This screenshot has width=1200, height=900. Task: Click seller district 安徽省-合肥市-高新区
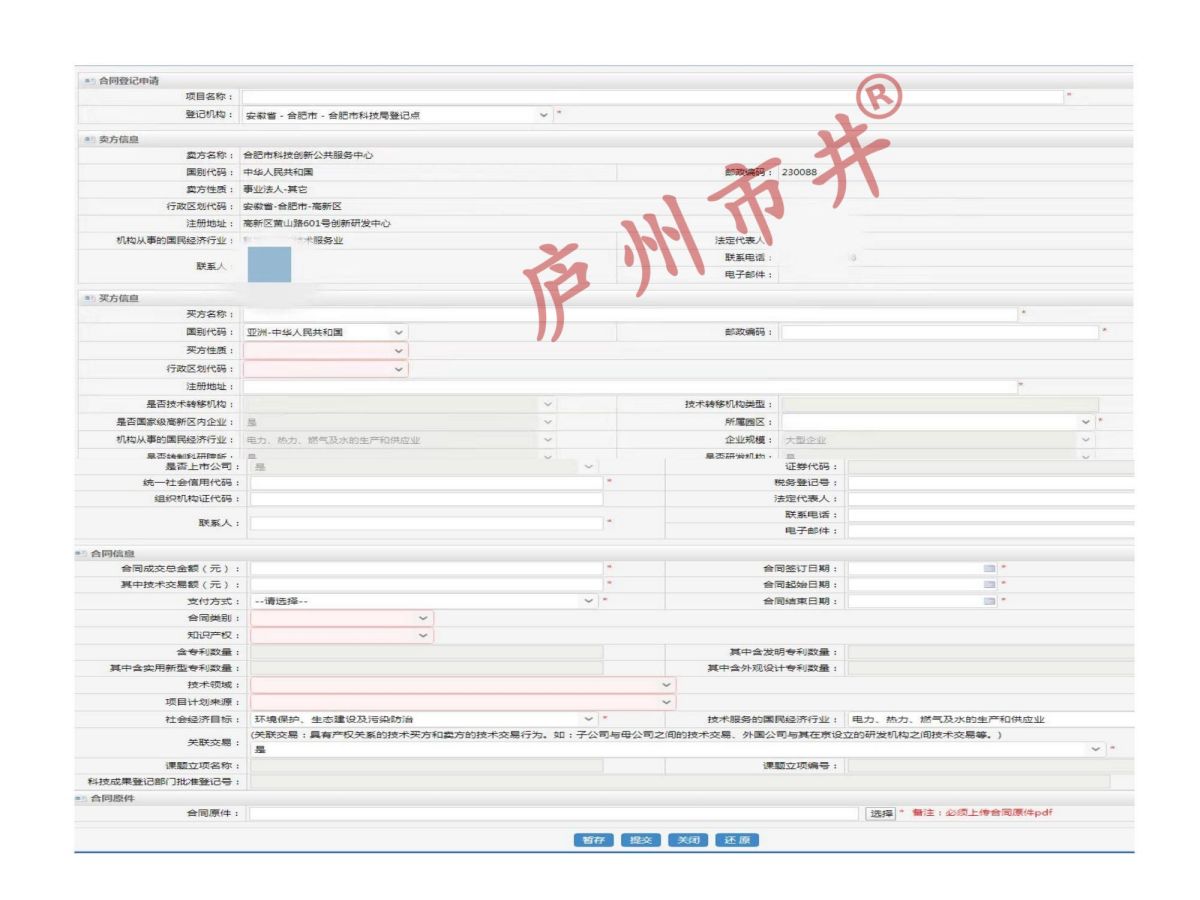point(293,206)
